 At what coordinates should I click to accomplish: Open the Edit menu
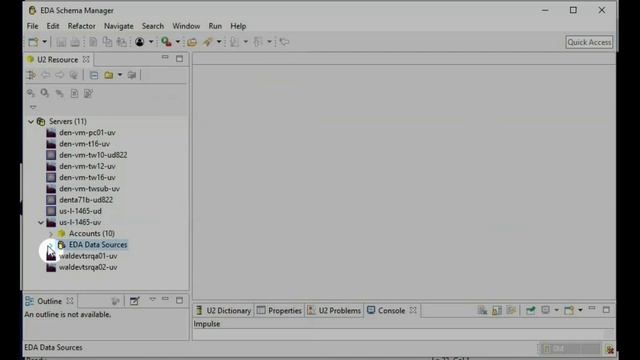click(53, 26)
